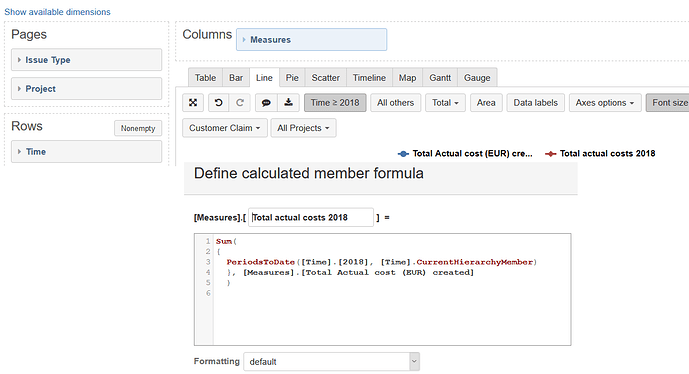Click the download export icon
Screen dimensions: 689x374
coord(288,103)
